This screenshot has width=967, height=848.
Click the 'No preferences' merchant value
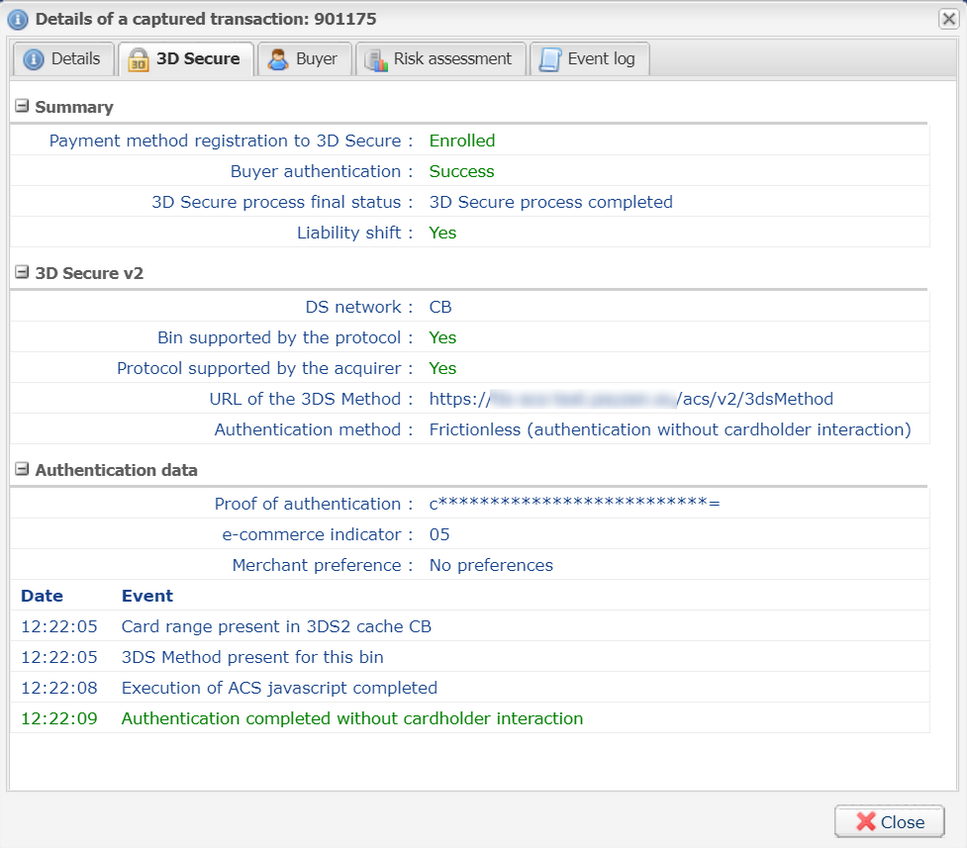pyautogui.click(x=491, y=565)
